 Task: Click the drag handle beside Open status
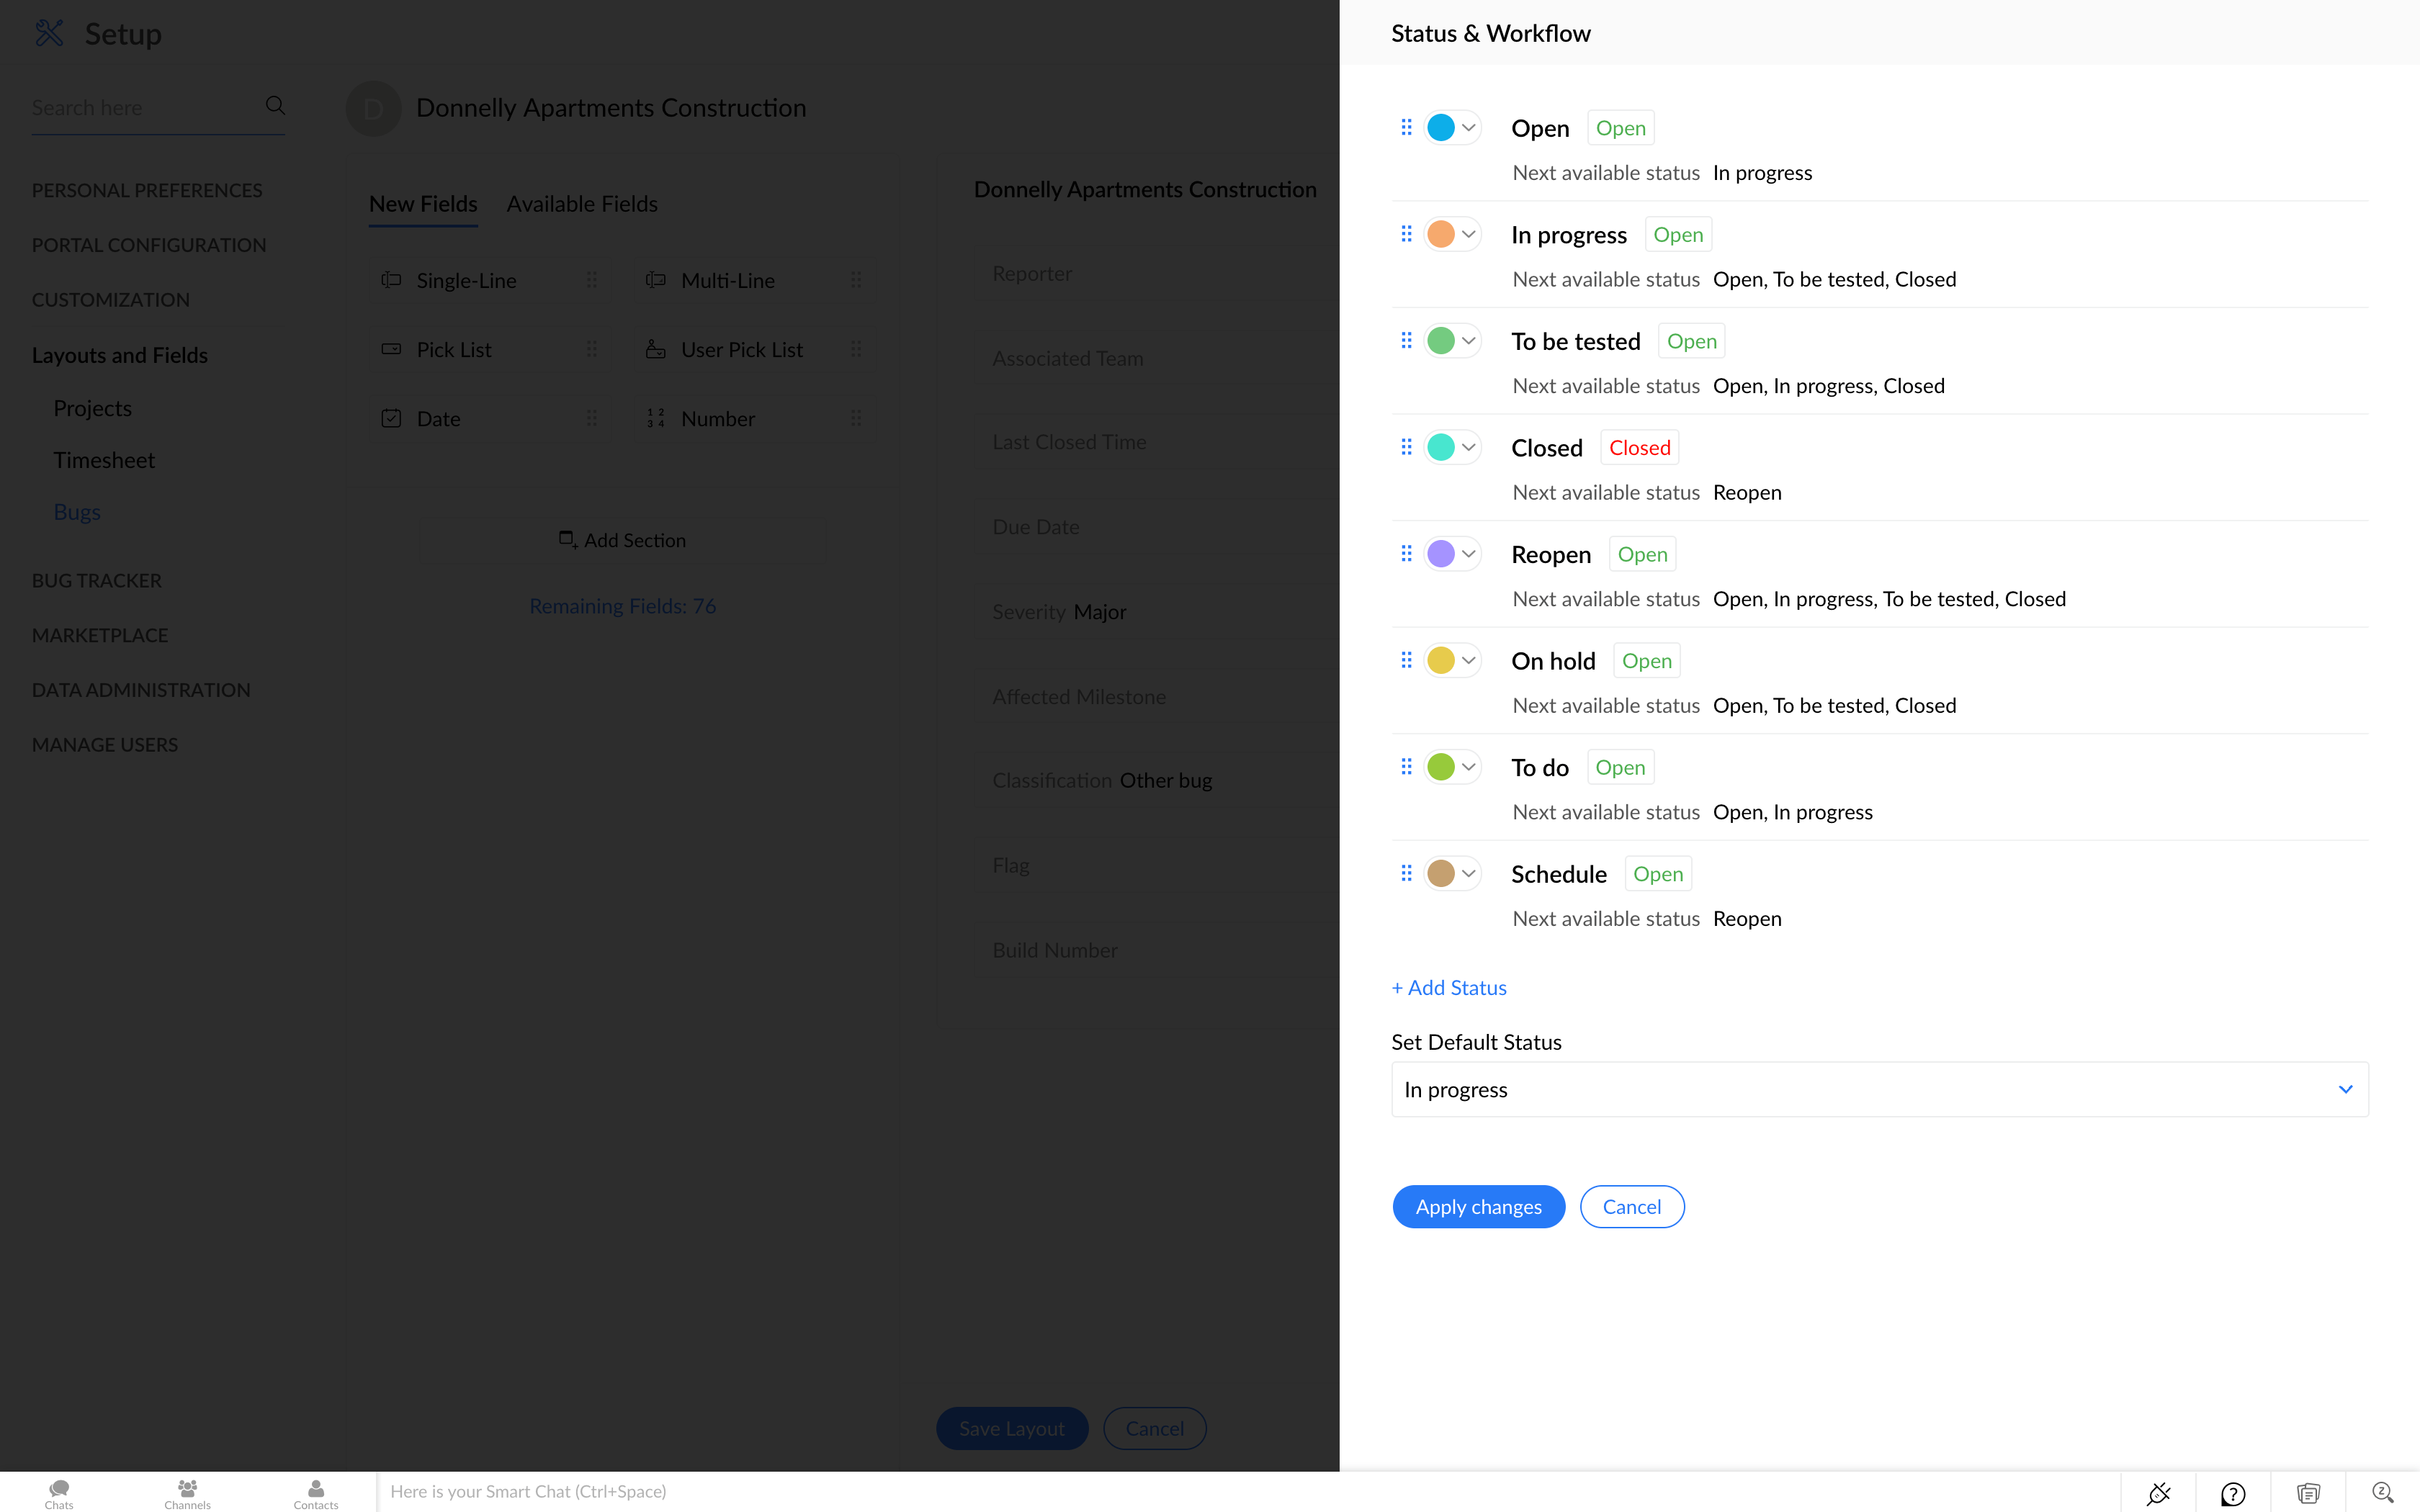pos(1406,127)
